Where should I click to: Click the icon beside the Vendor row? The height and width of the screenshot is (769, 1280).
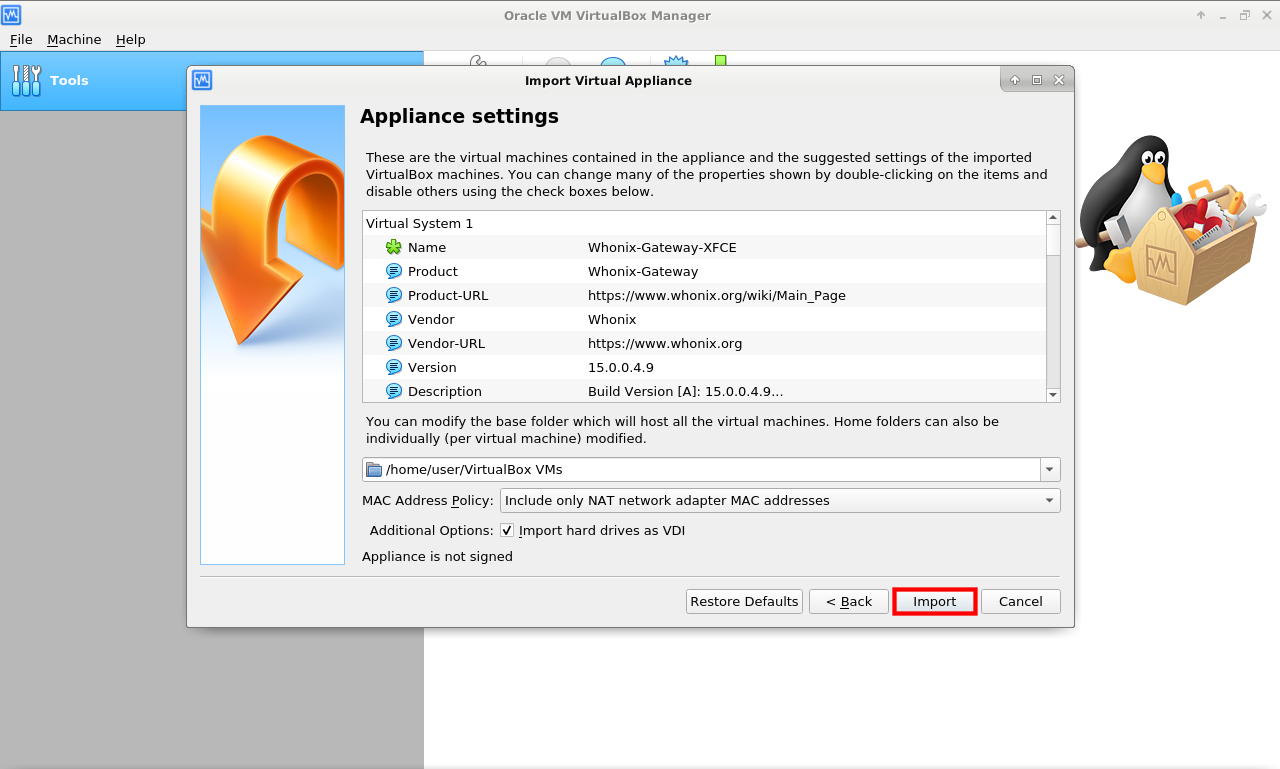tap(393, 319)
